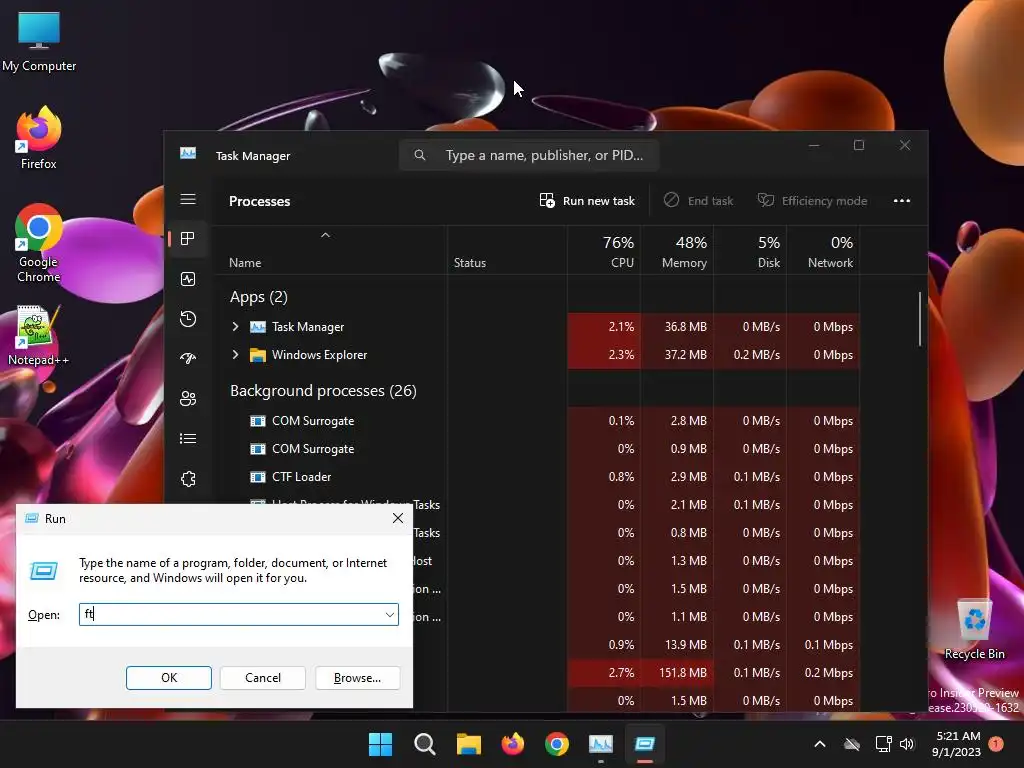Click the Windows Explorer folder icon
The width and height of the screenshot is (1024, 768).
[258, 355]
